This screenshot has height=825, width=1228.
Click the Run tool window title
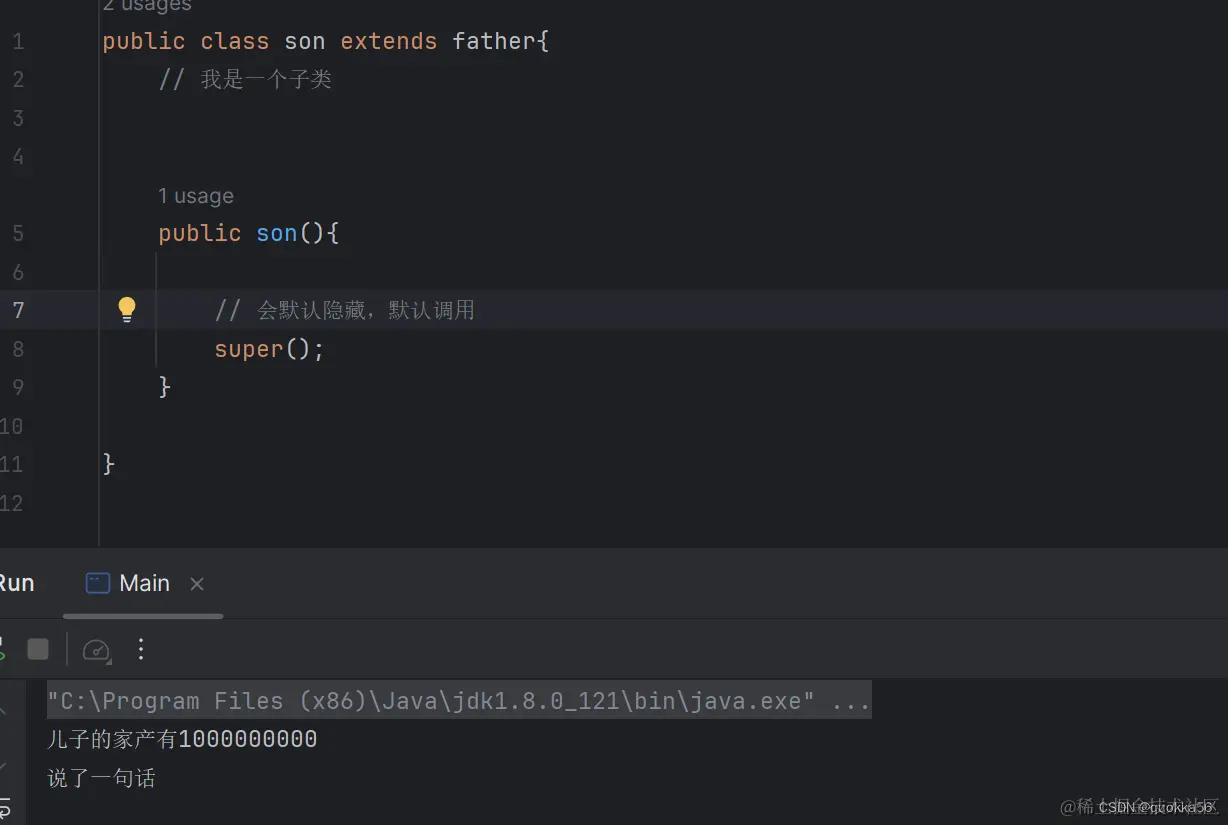[x=16, y=583]
